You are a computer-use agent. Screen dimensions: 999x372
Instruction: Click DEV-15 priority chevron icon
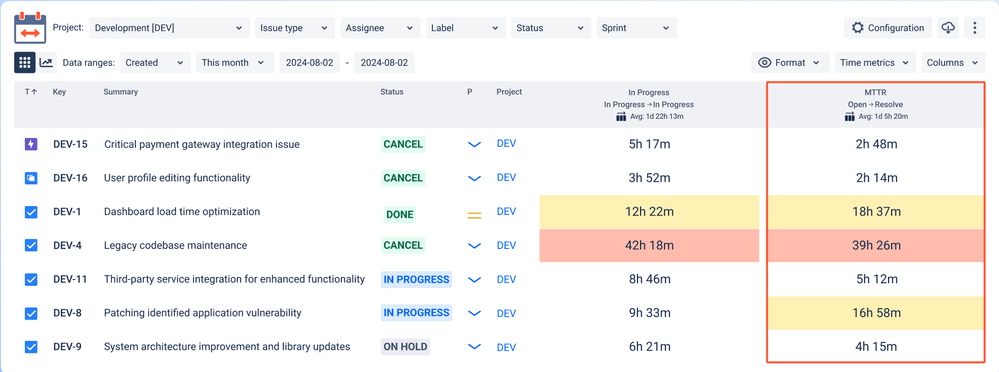[x=474, y=145]
